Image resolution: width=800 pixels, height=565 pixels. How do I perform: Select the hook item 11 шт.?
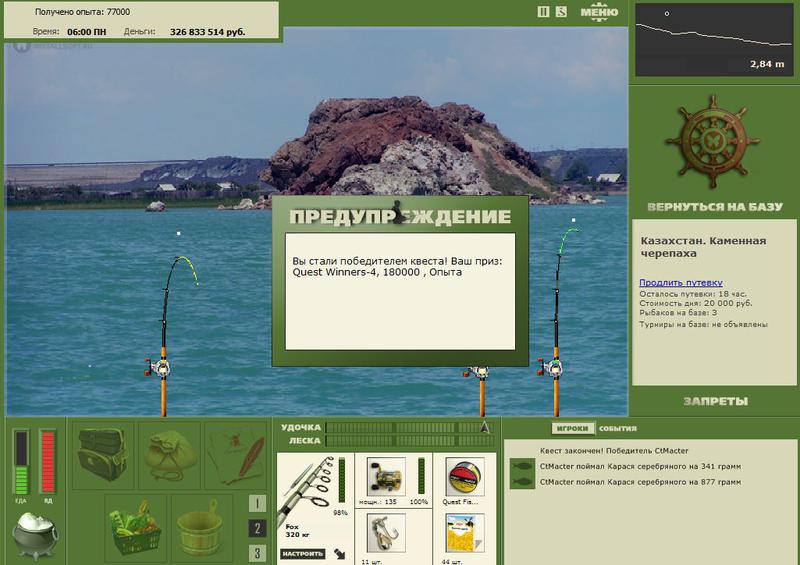(386, 533)
